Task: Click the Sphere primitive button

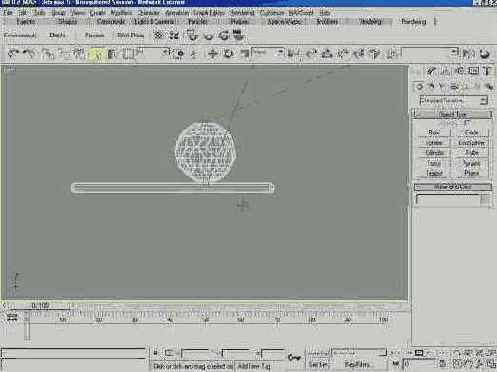Action: 434,143
